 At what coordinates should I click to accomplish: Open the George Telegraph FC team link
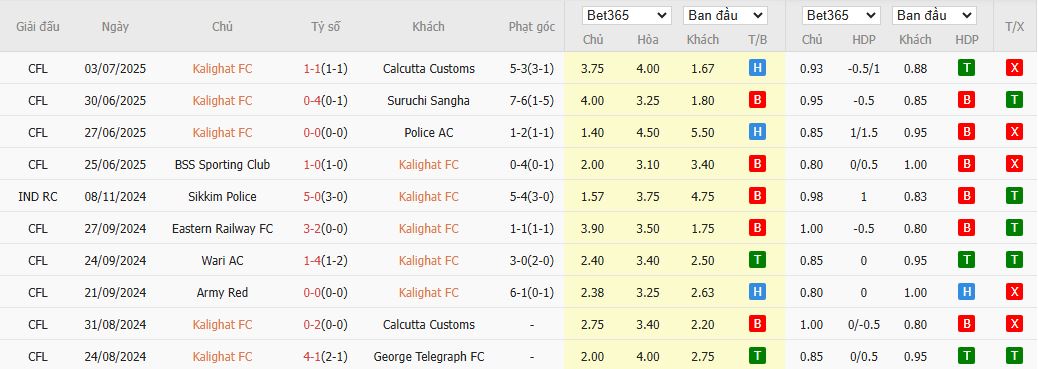point(428,356)
